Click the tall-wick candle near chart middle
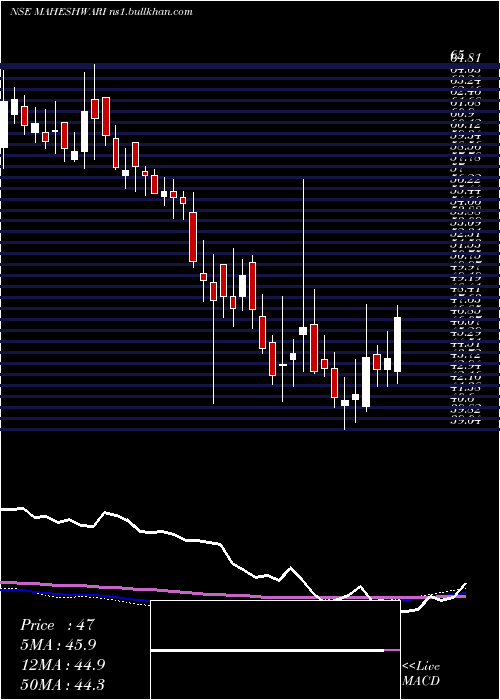Viewport: 500px width, 700px height. point(303,275)
